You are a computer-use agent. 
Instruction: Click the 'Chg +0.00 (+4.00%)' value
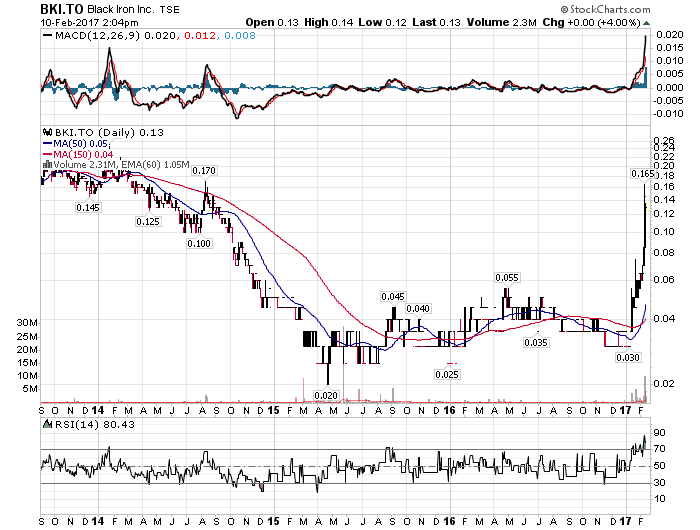click(x=592, y=22)
